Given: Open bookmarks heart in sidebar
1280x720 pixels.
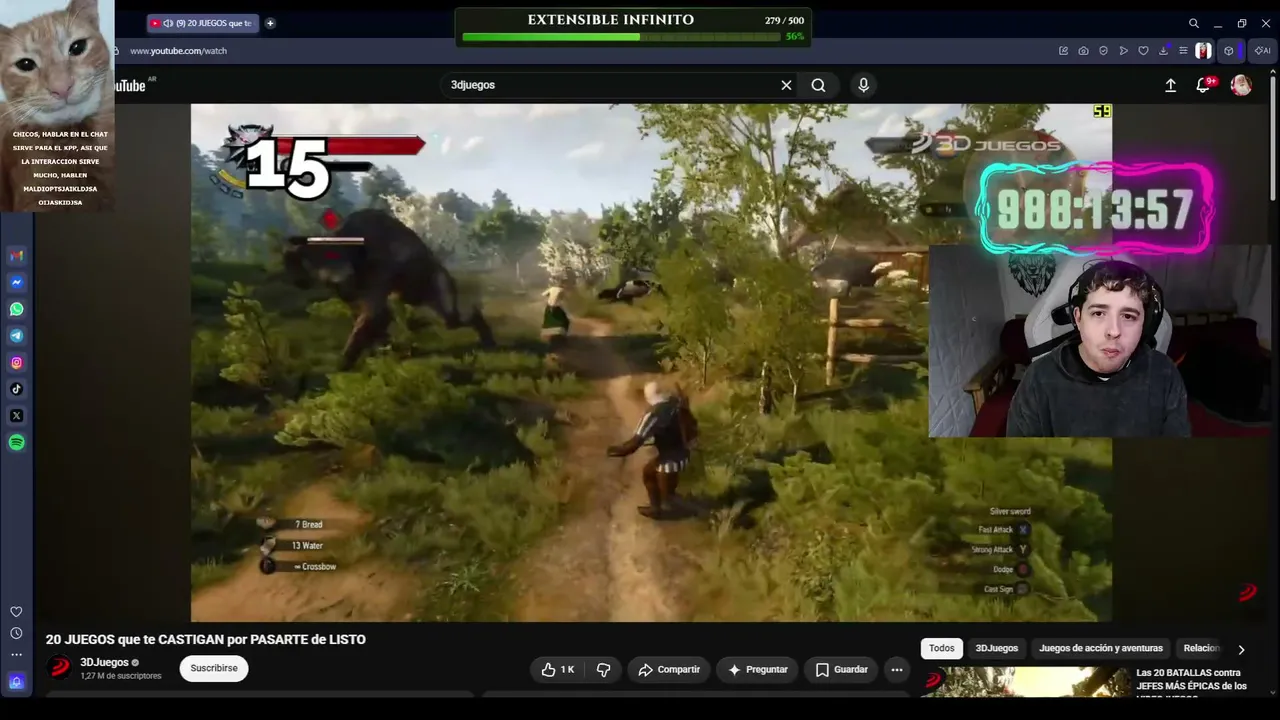Looking at the screenshot, I should tap(16, 611).
